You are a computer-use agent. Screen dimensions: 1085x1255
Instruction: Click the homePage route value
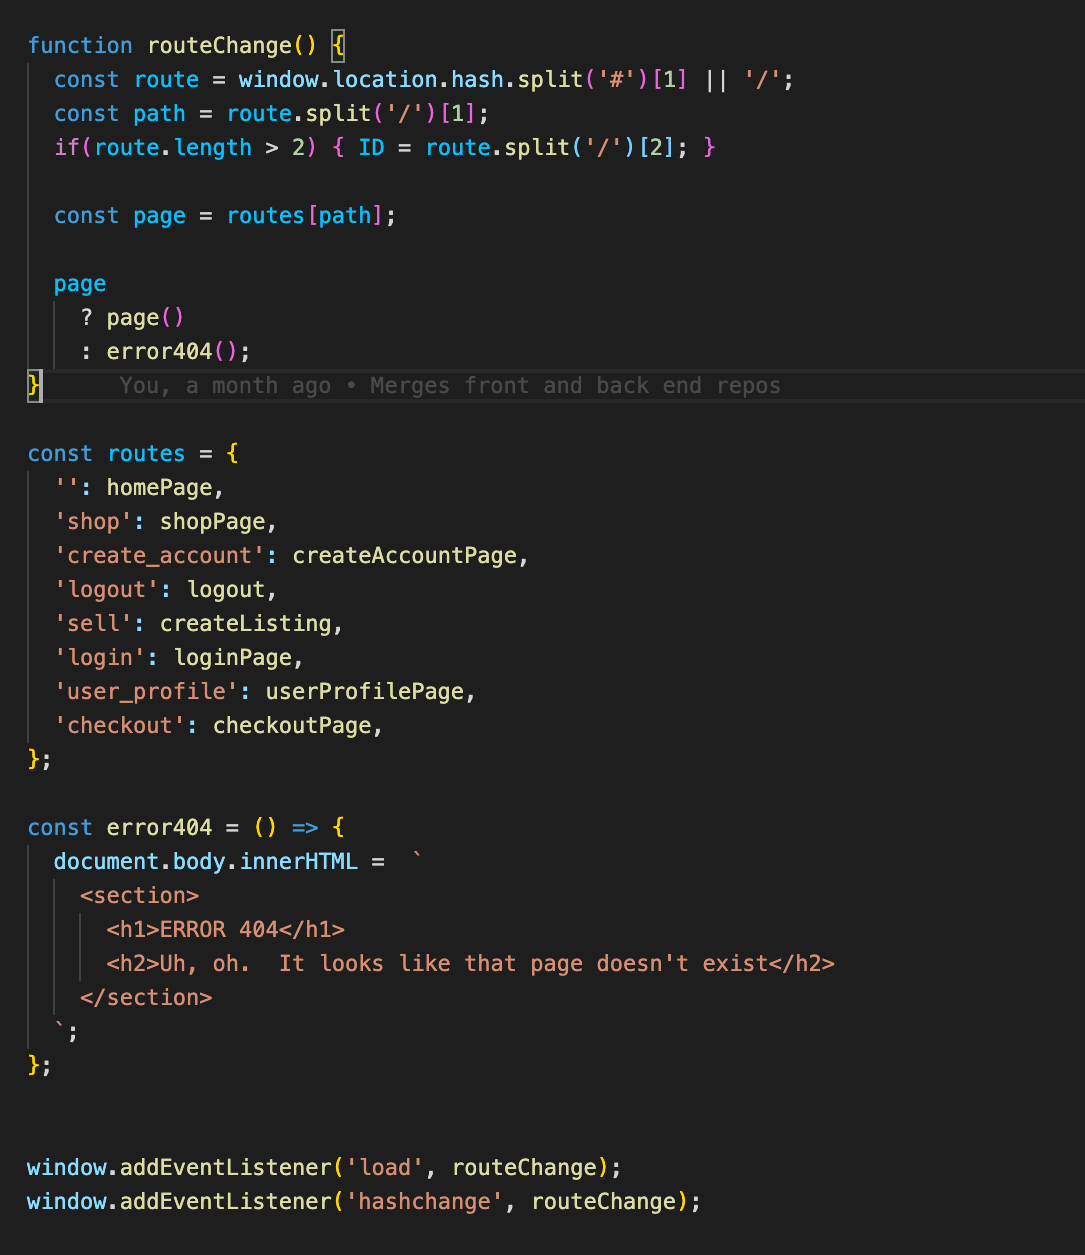coord(159,487)
